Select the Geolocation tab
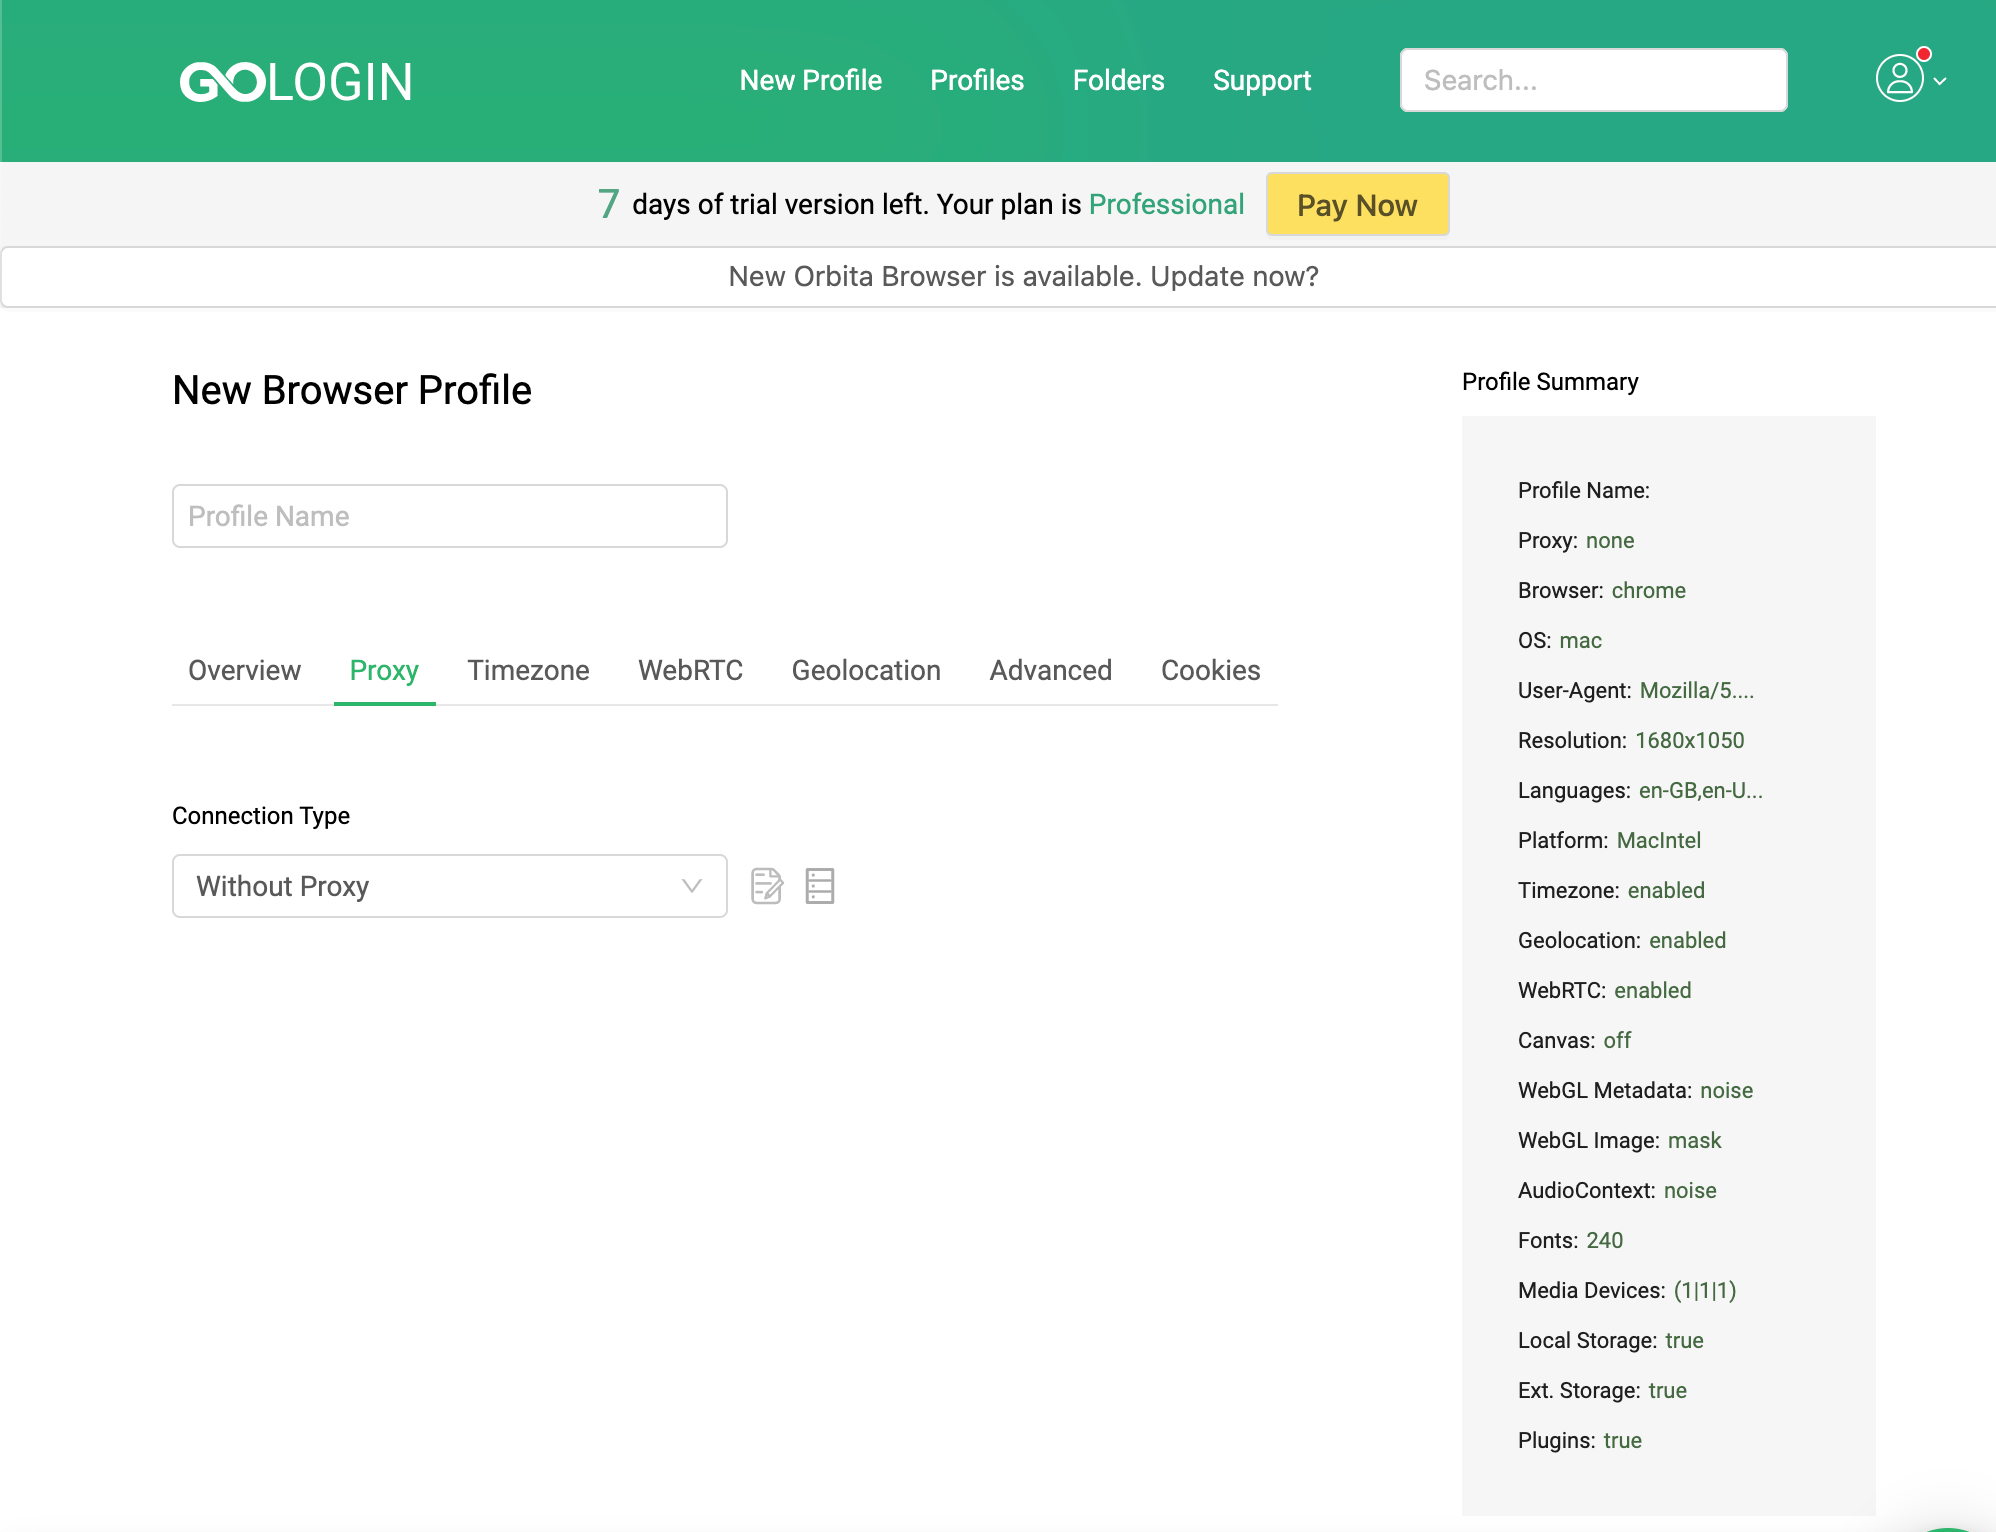 pyautogui.click(x=866, y=670)
